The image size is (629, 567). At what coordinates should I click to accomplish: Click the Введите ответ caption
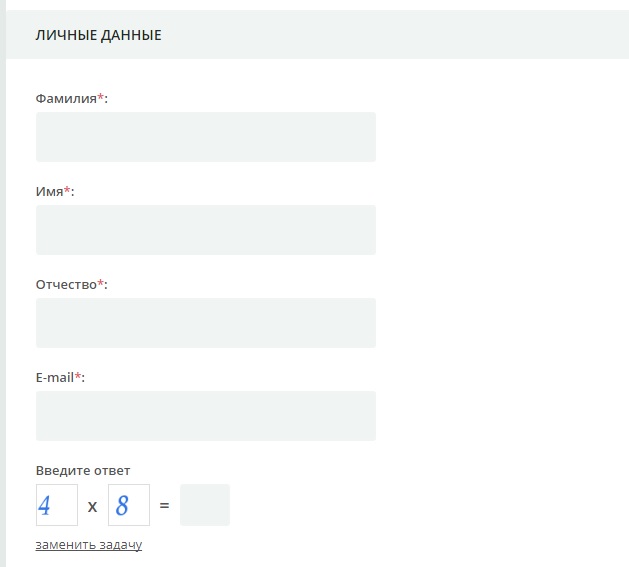point(83,470)
